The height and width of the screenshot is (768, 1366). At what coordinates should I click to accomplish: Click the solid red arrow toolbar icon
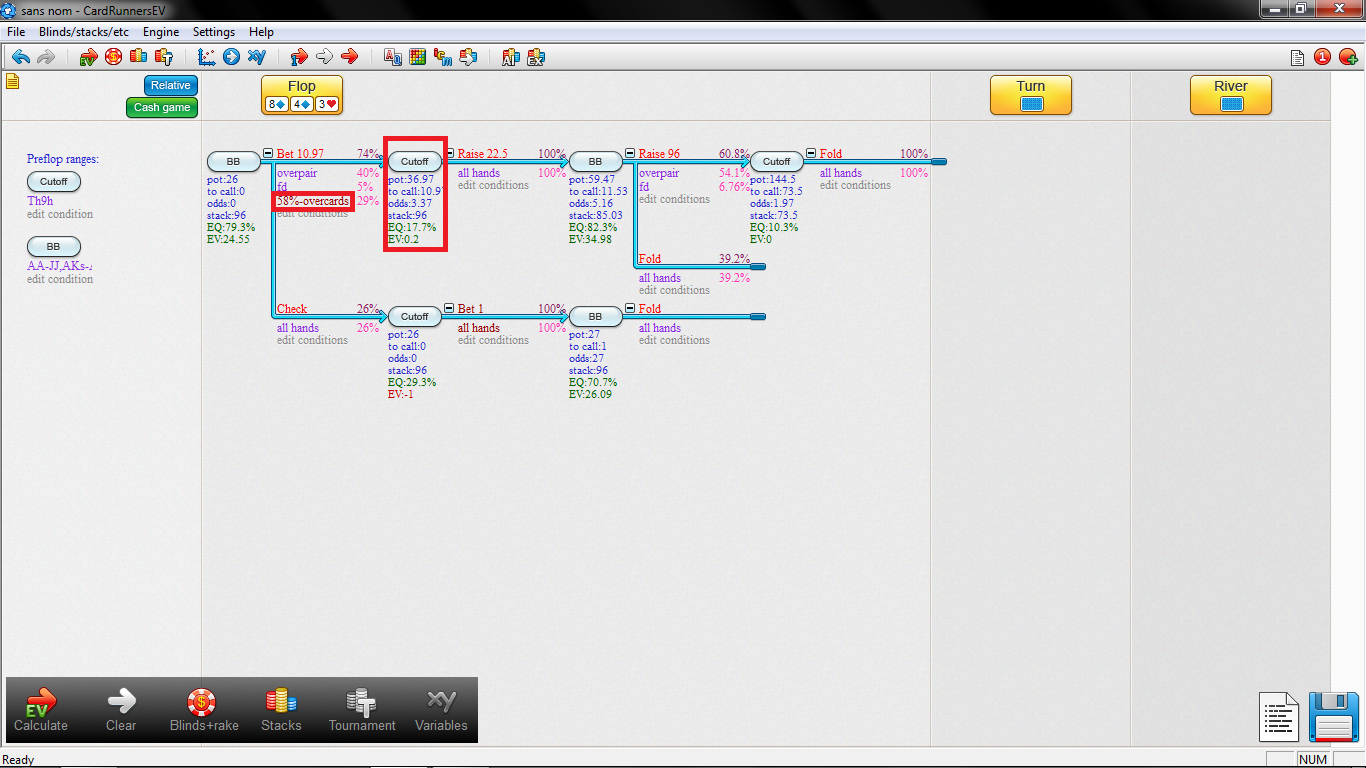coord(349,57)
